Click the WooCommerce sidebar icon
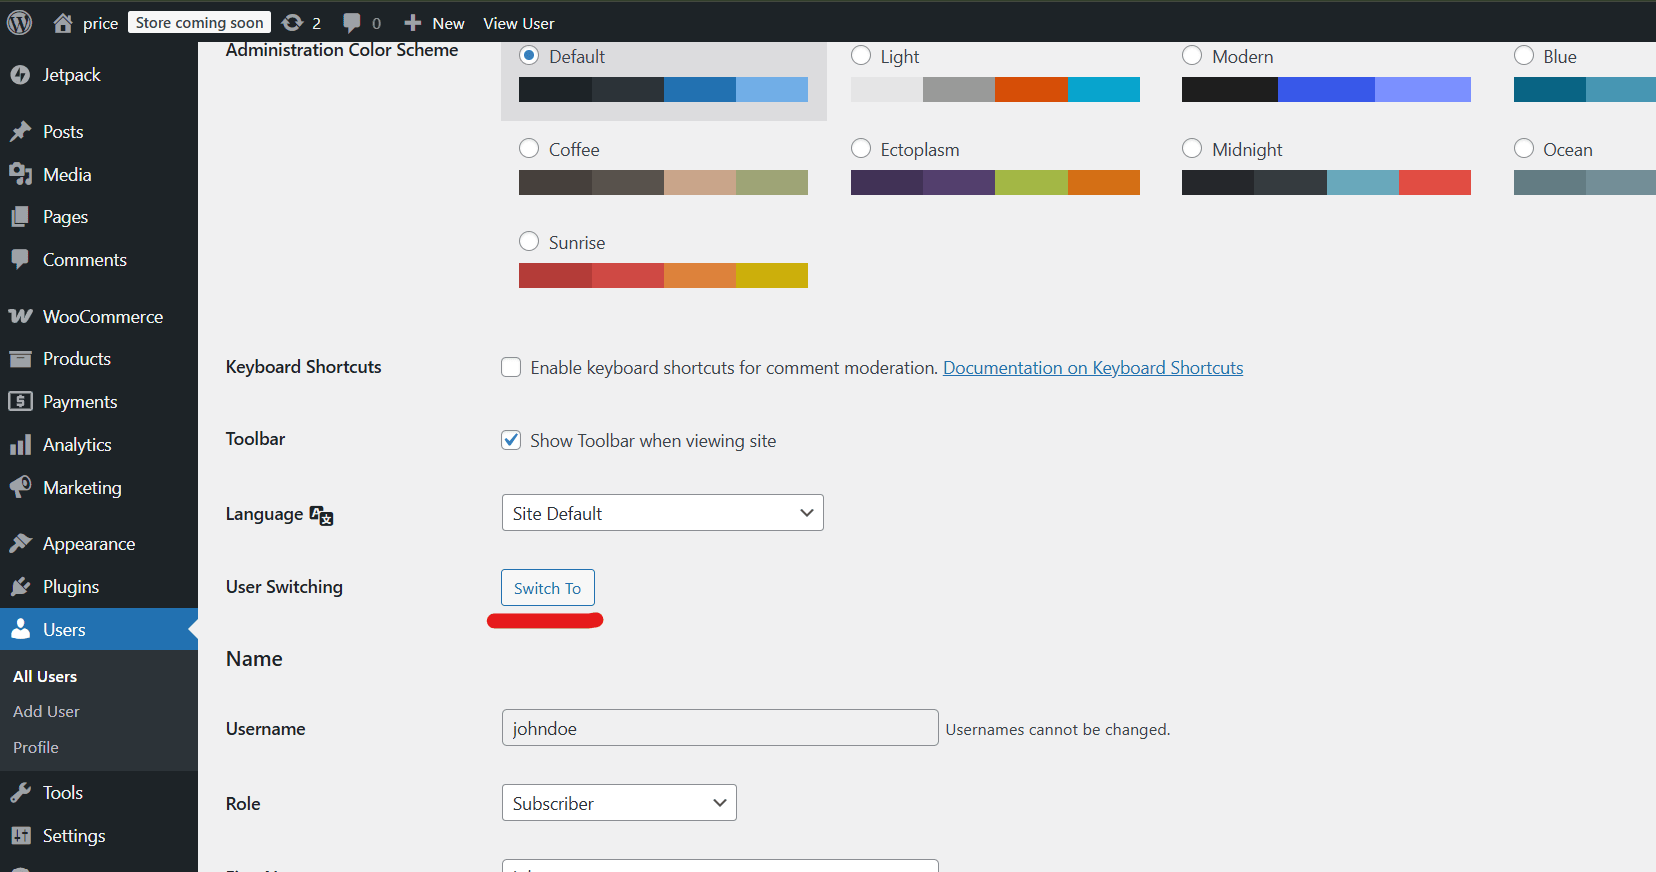The height and width of the screenshot is (872, 1656). coord(20,317)
